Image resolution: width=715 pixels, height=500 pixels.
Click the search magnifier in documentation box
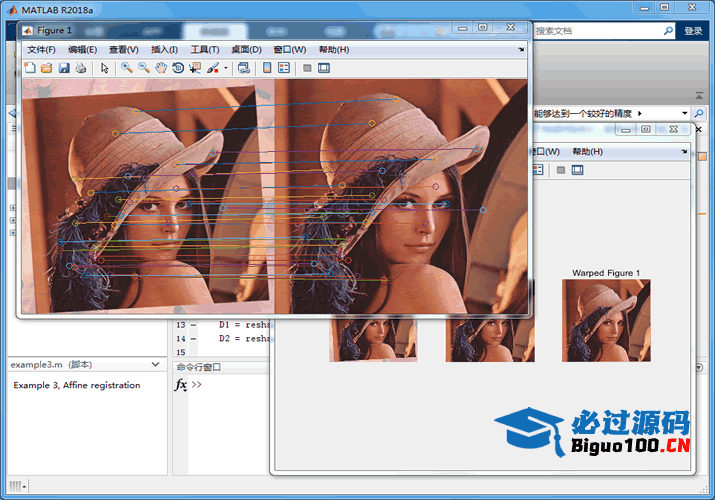point(668,31)
